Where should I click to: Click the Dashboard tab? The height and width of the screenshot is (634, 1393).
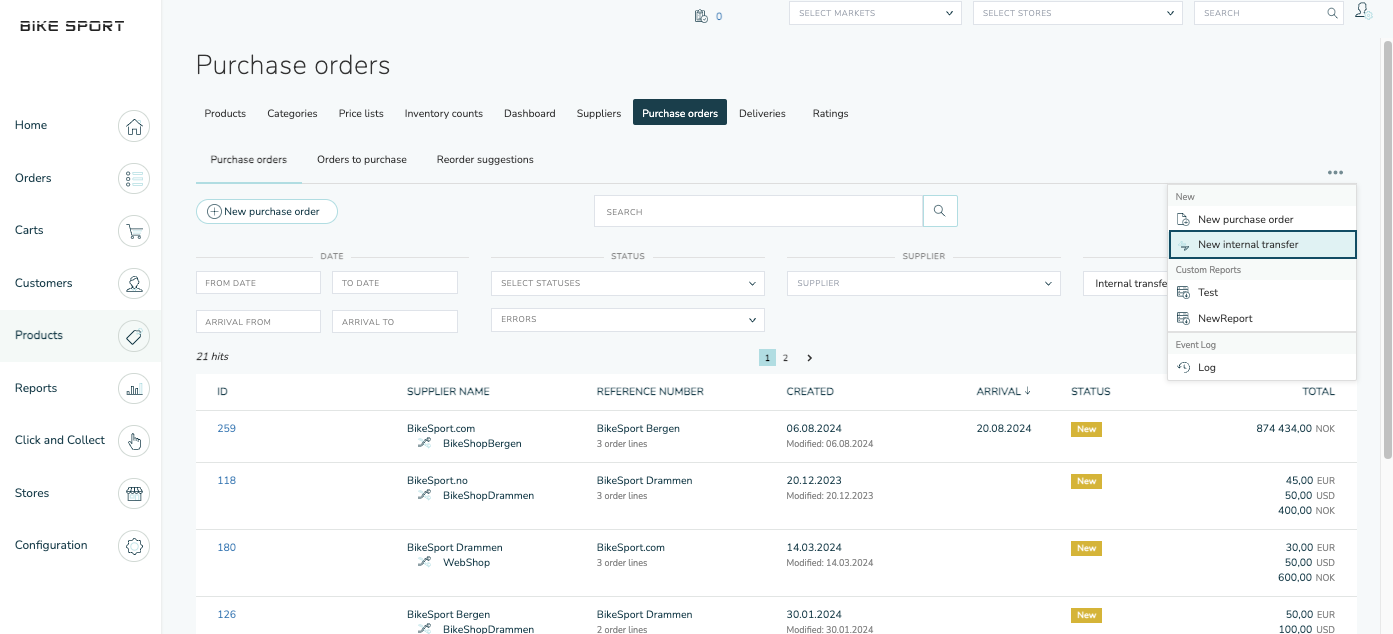pos(530,113)
